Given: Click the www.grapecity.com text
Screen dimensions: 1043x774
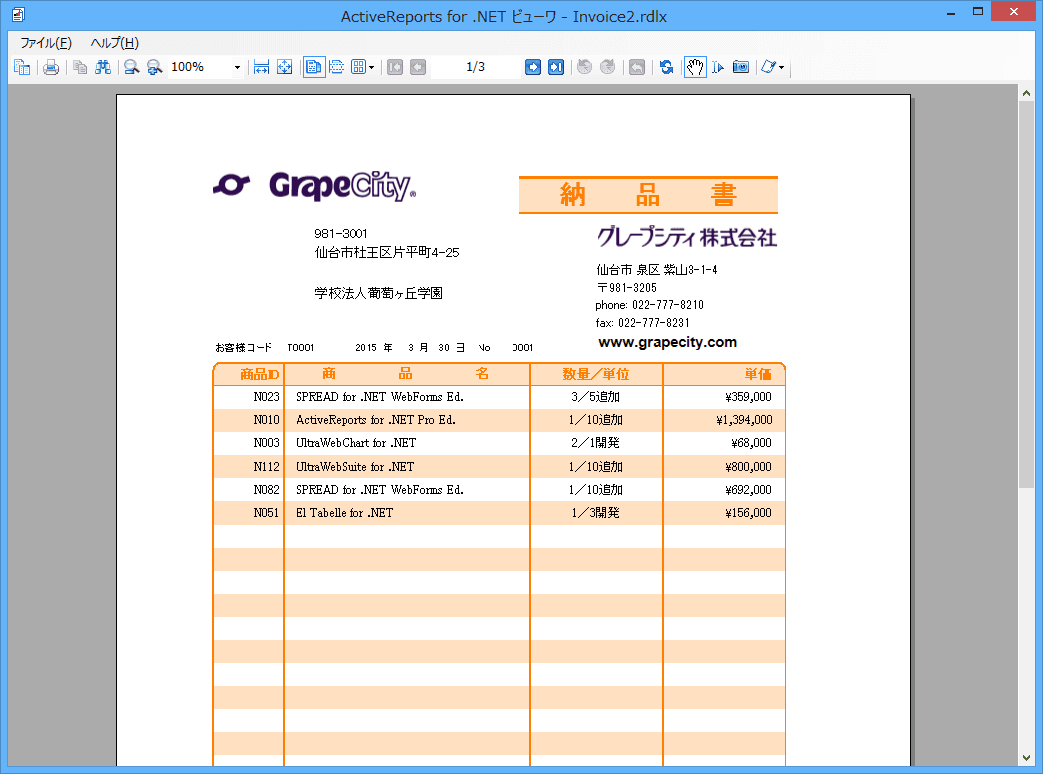Looking at the screenshot, I should 667,342.
